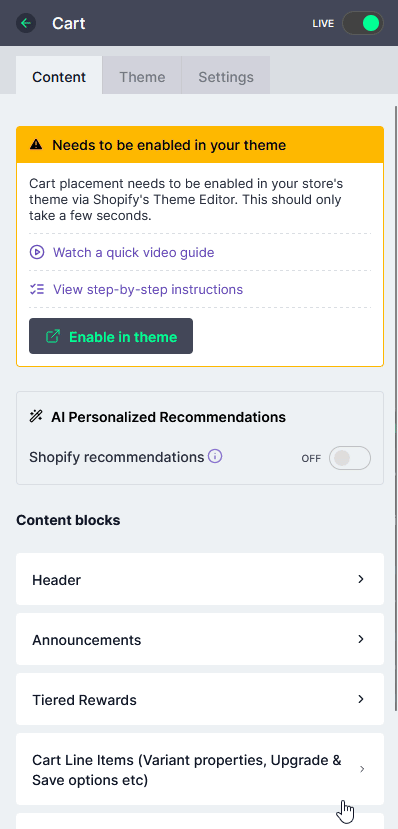Enable the Shopify recommendations toggle

click(x=350, y=458)
